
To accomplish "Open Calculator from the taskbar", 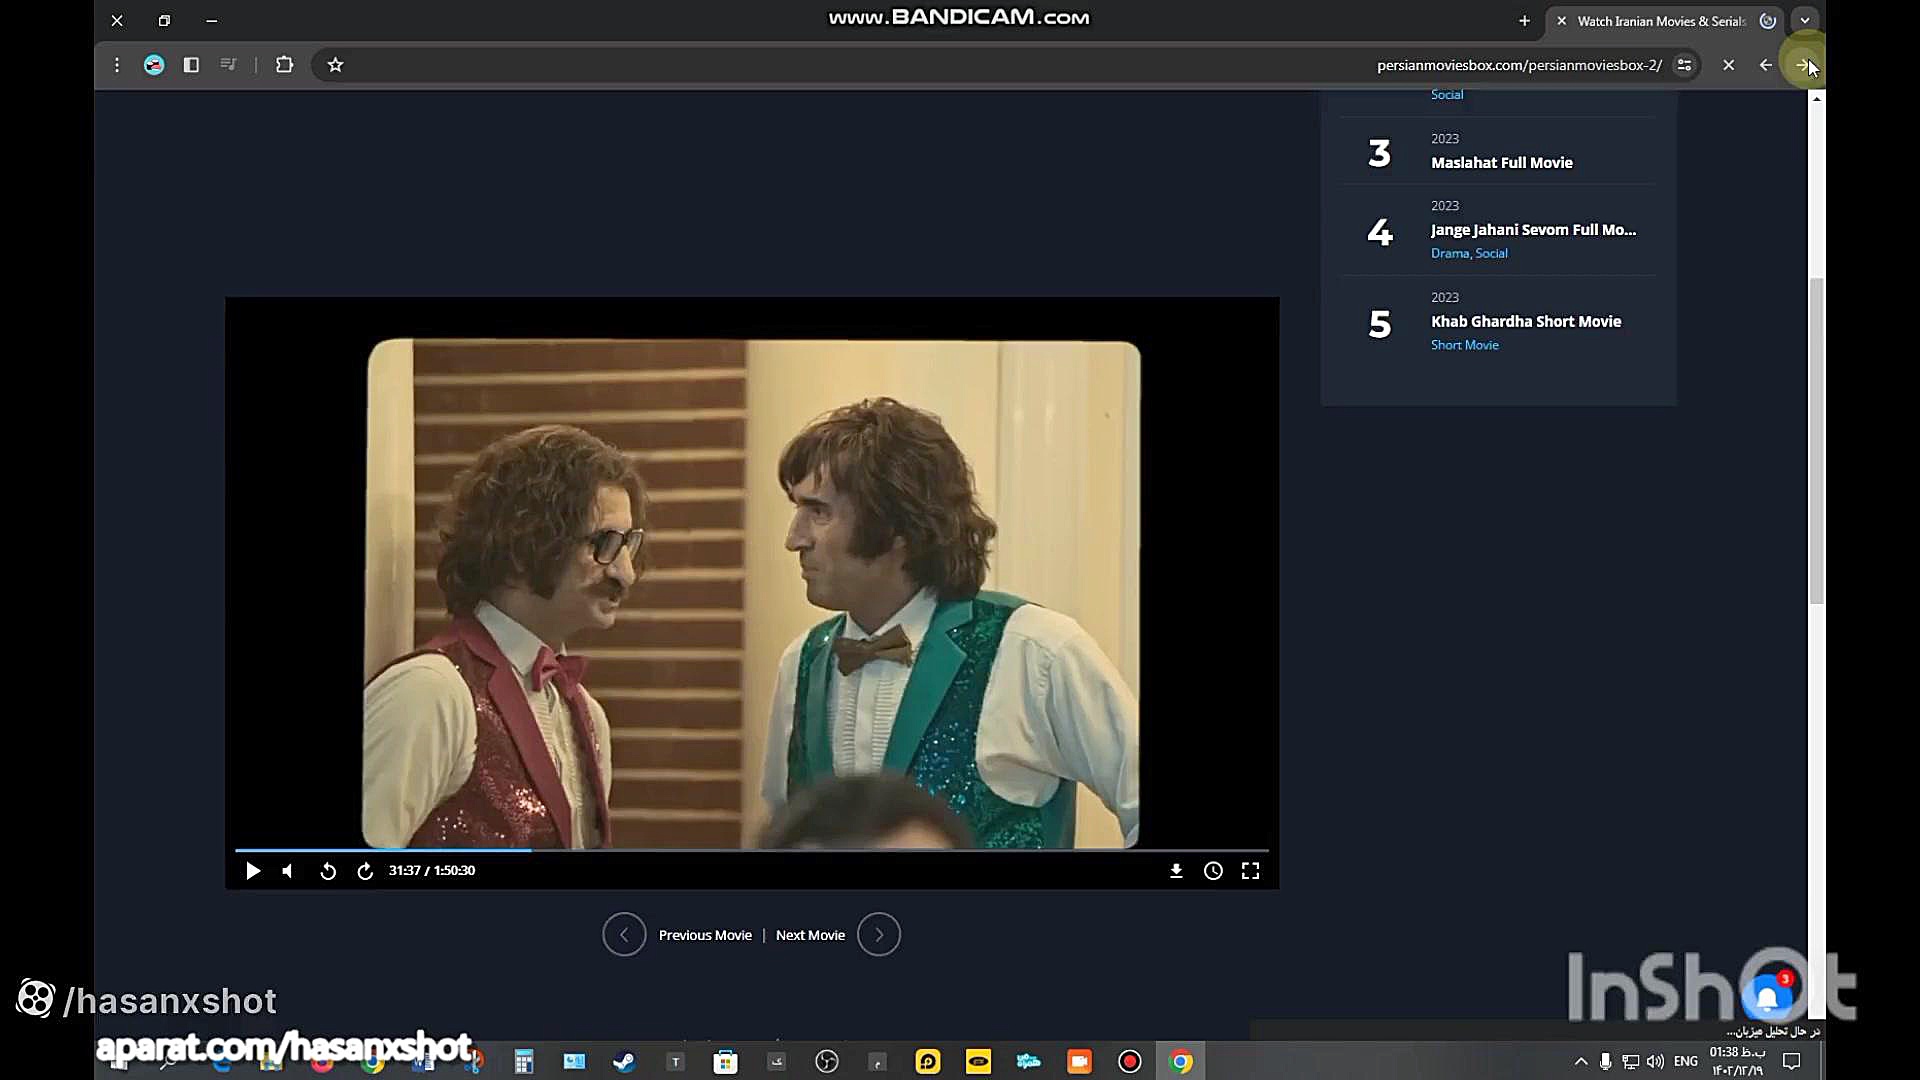I will pos(524,1062).
